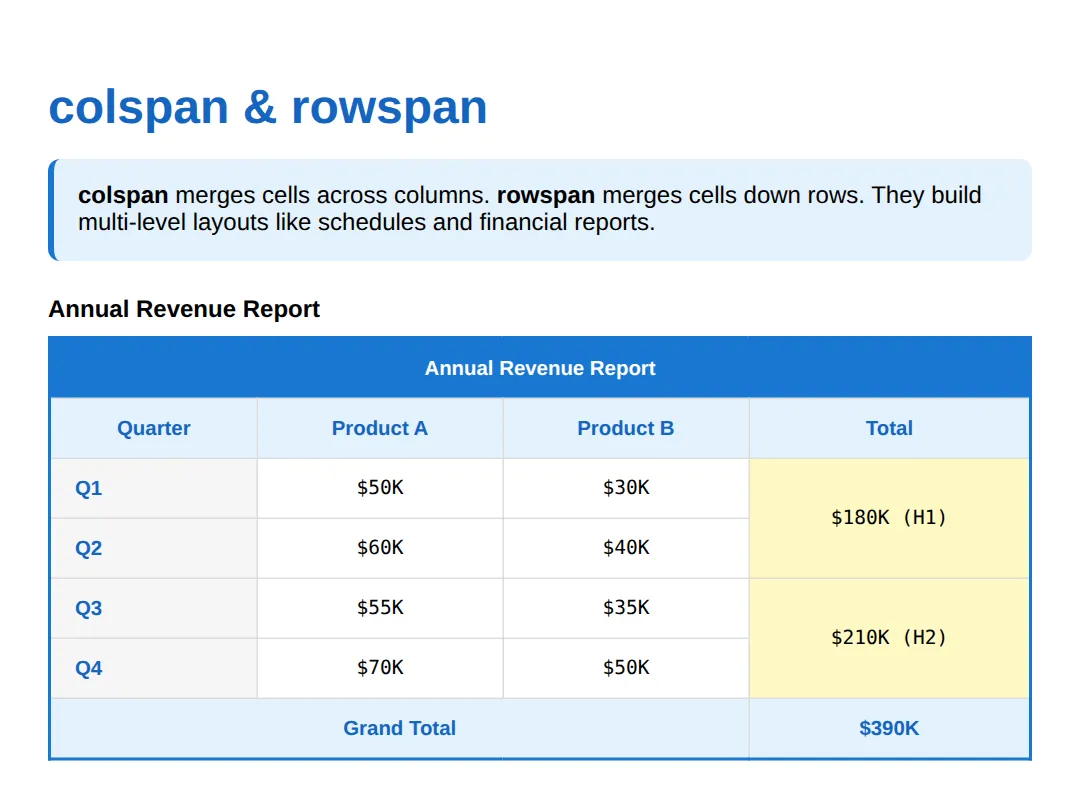Click the '$390K' grand total value
1080x810 pixels.
(889, 728)
